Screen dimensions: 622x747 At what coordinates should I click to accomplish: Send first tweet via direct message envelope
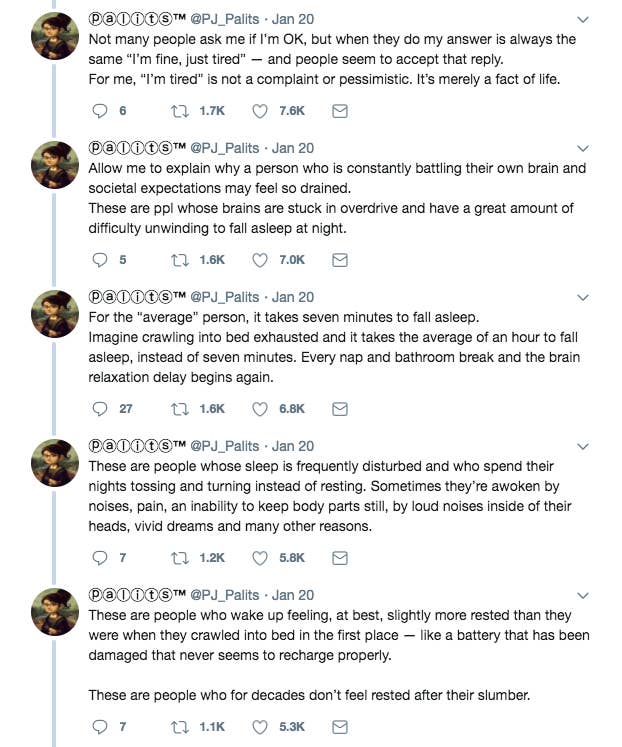(x=340, y=111)
